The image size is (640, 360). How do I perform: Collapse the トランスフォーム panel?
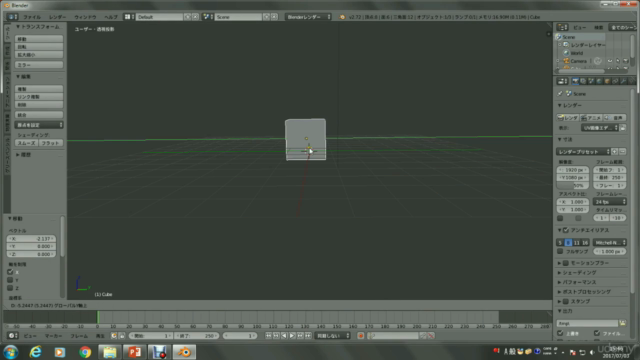tap(38, 27)
